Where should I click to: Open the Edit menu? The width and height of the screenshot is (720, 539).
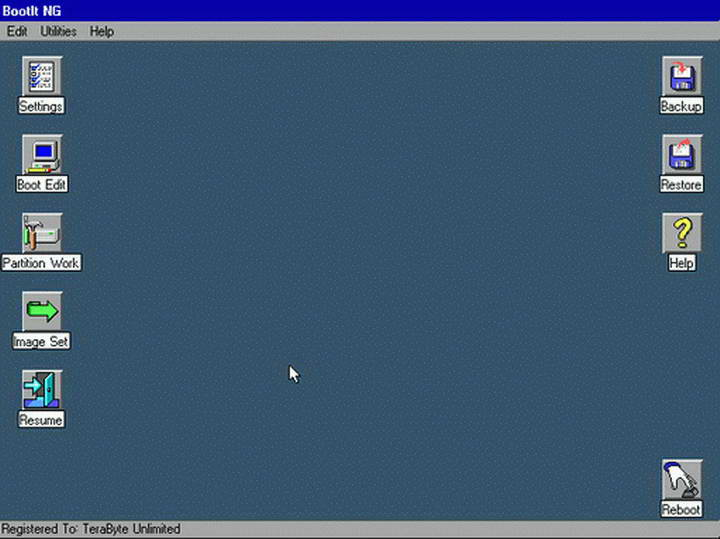(x=17, y=31)
